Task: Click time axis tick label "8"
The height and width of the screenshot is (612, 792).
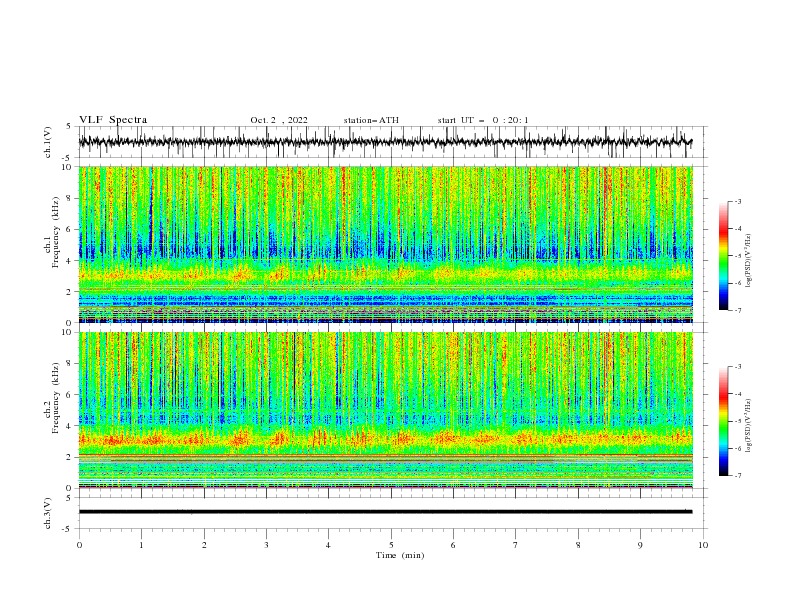Action: [578, 545]
